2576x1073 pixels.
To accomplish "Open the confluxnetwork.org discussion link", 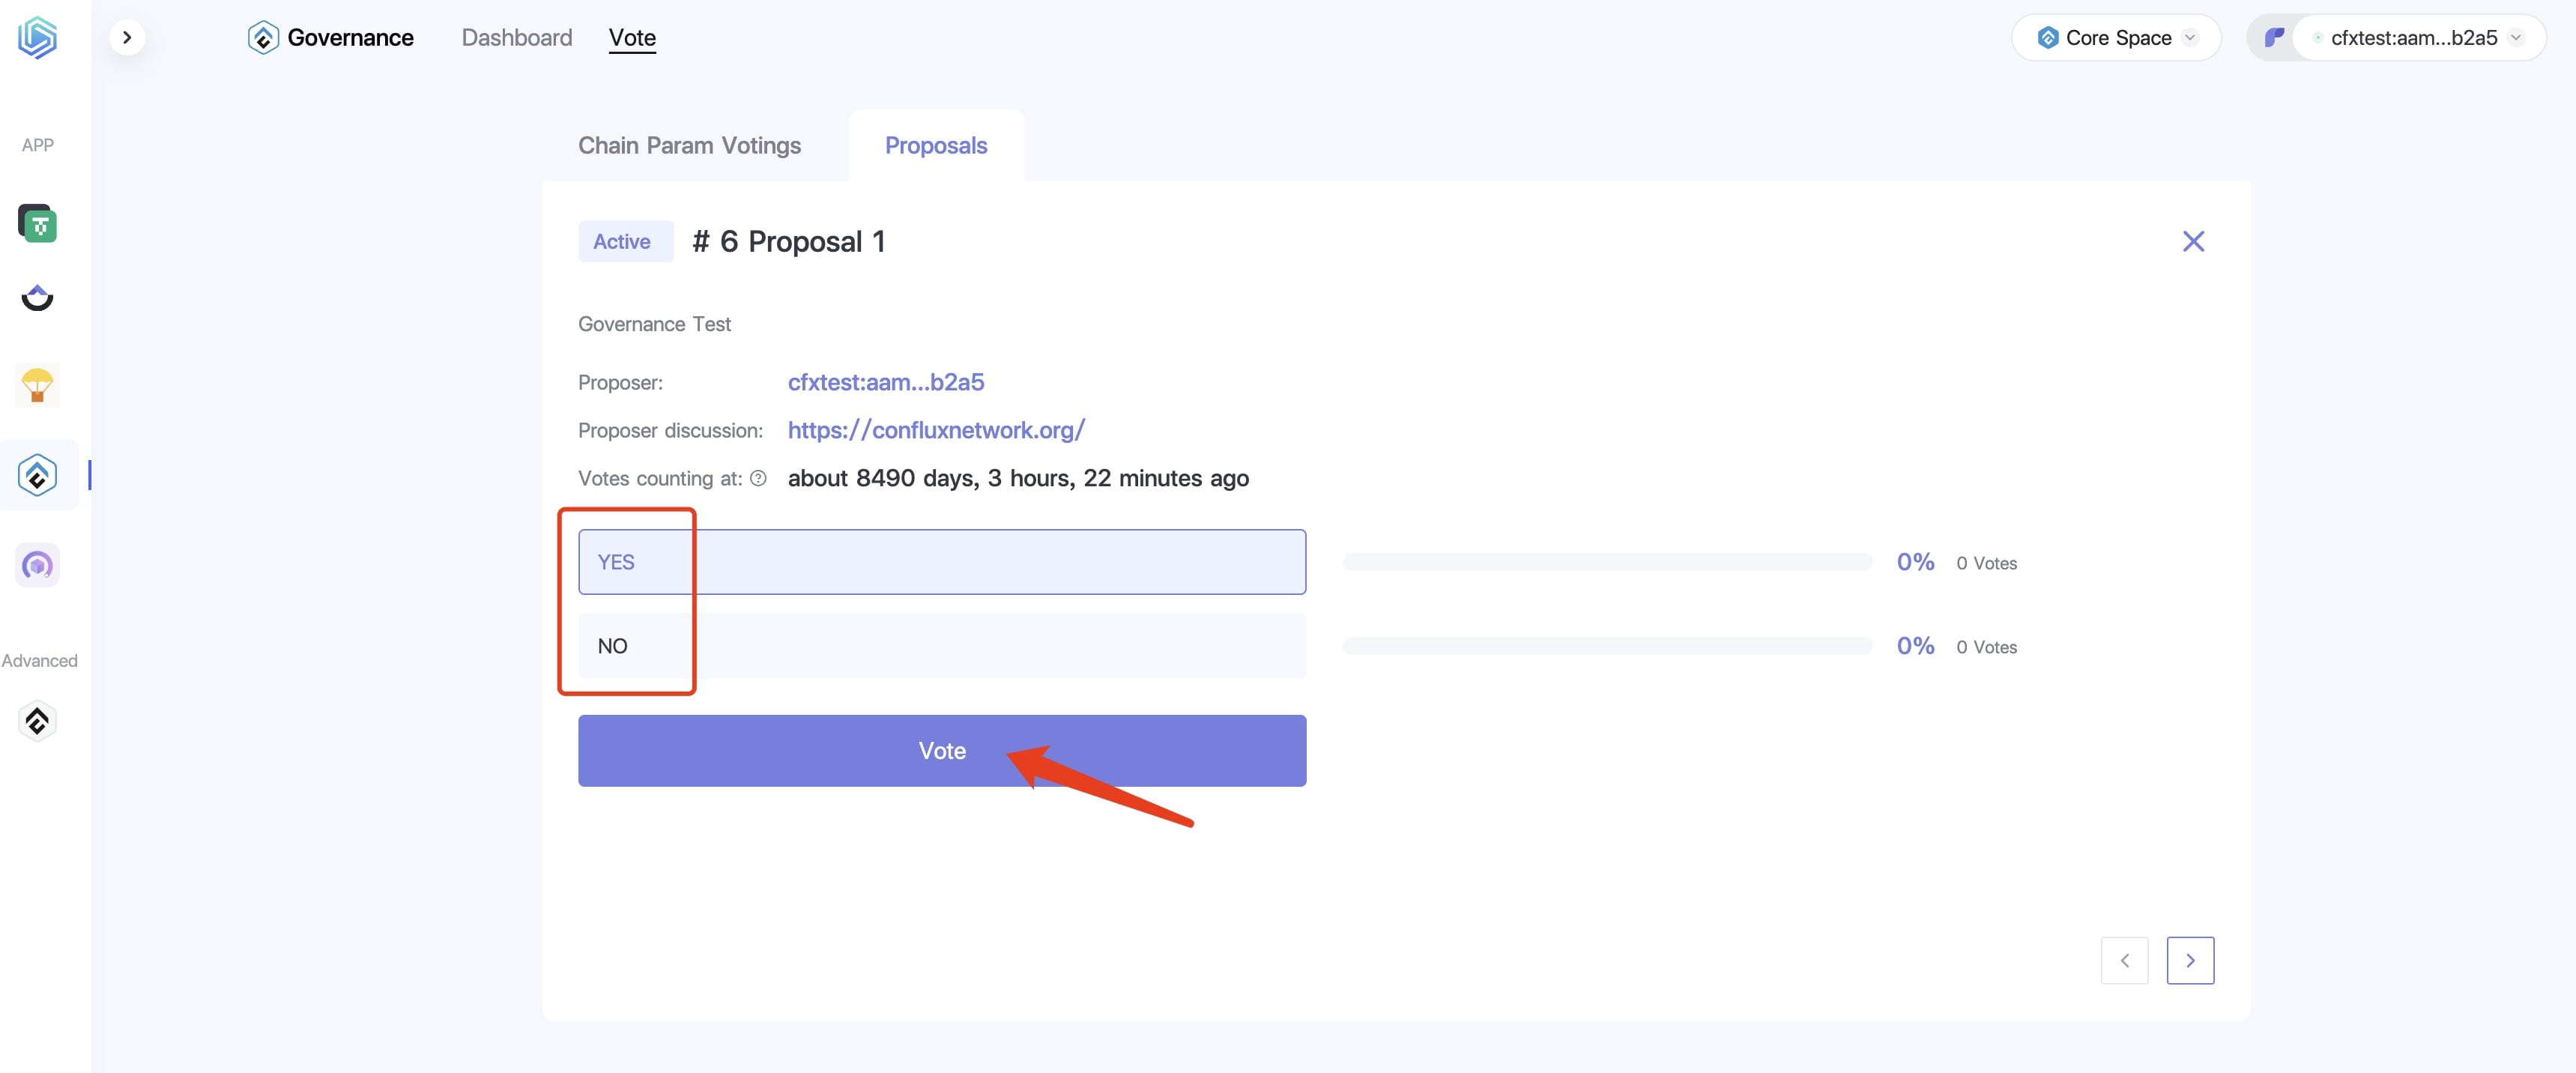I will (x=936, y=430).
